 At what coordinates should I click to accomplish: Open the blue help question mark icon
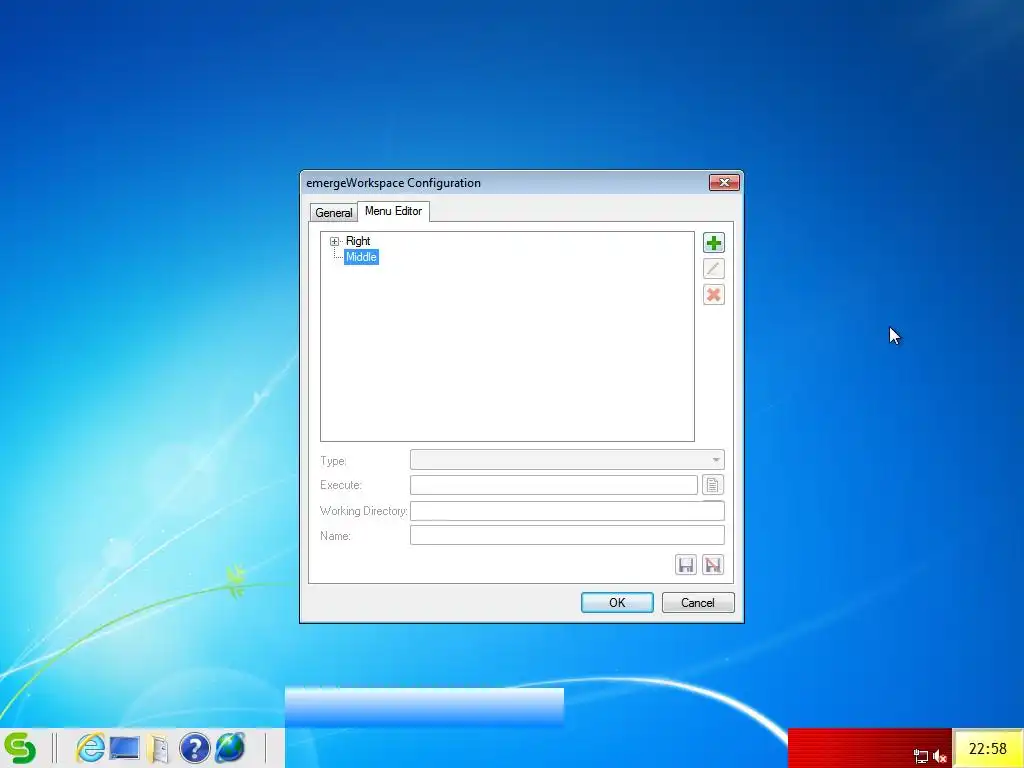pos(194,748)
